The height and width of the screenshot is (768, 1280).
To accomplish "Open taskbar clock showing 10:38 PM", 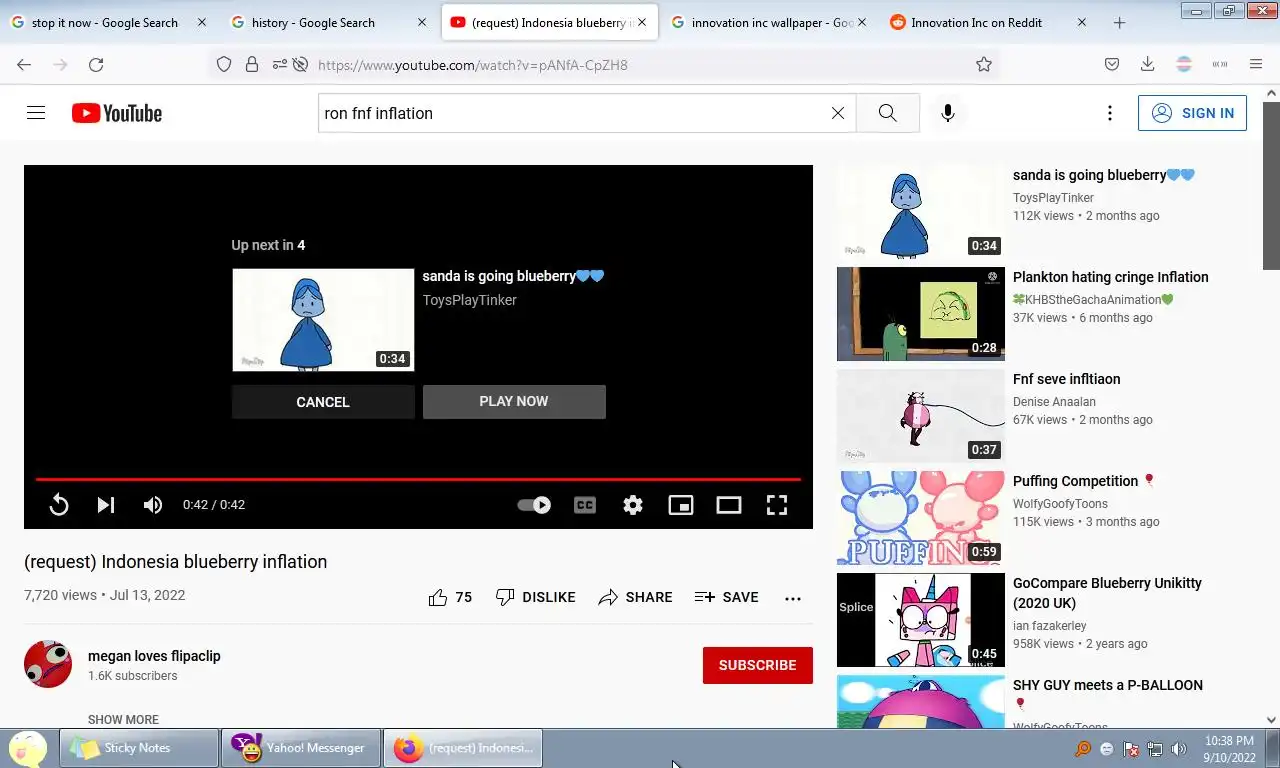I will [x=1229, y=749].
